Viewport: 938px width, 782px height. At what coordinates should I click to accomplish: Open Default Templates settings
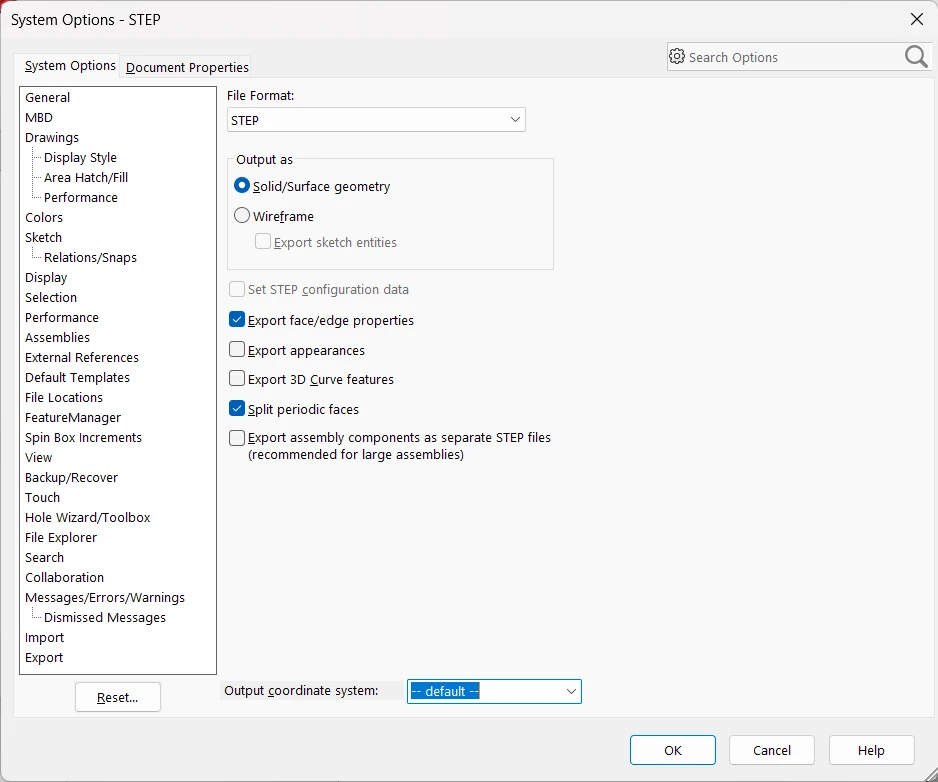click(77, 378)
